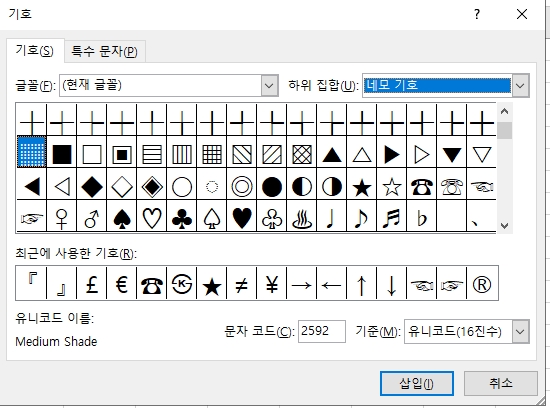550x408 pixels.
Task: Choose the female sign symbol
Action: (62, 219)
